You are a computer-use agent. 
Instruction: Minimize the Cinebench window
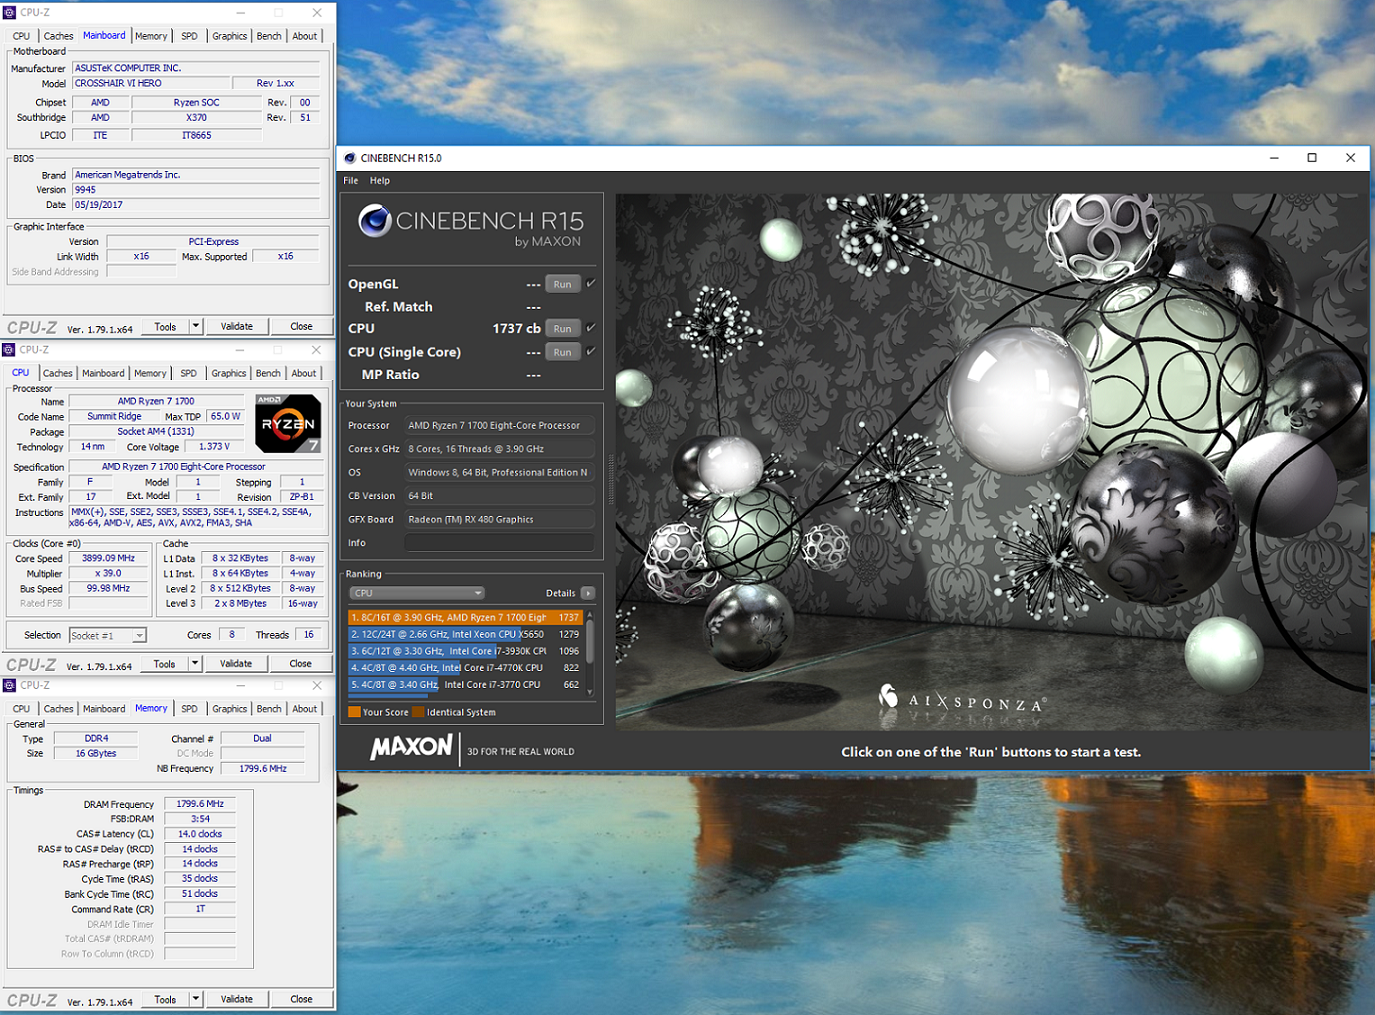pyautogui.click(x=1274, y=158)
